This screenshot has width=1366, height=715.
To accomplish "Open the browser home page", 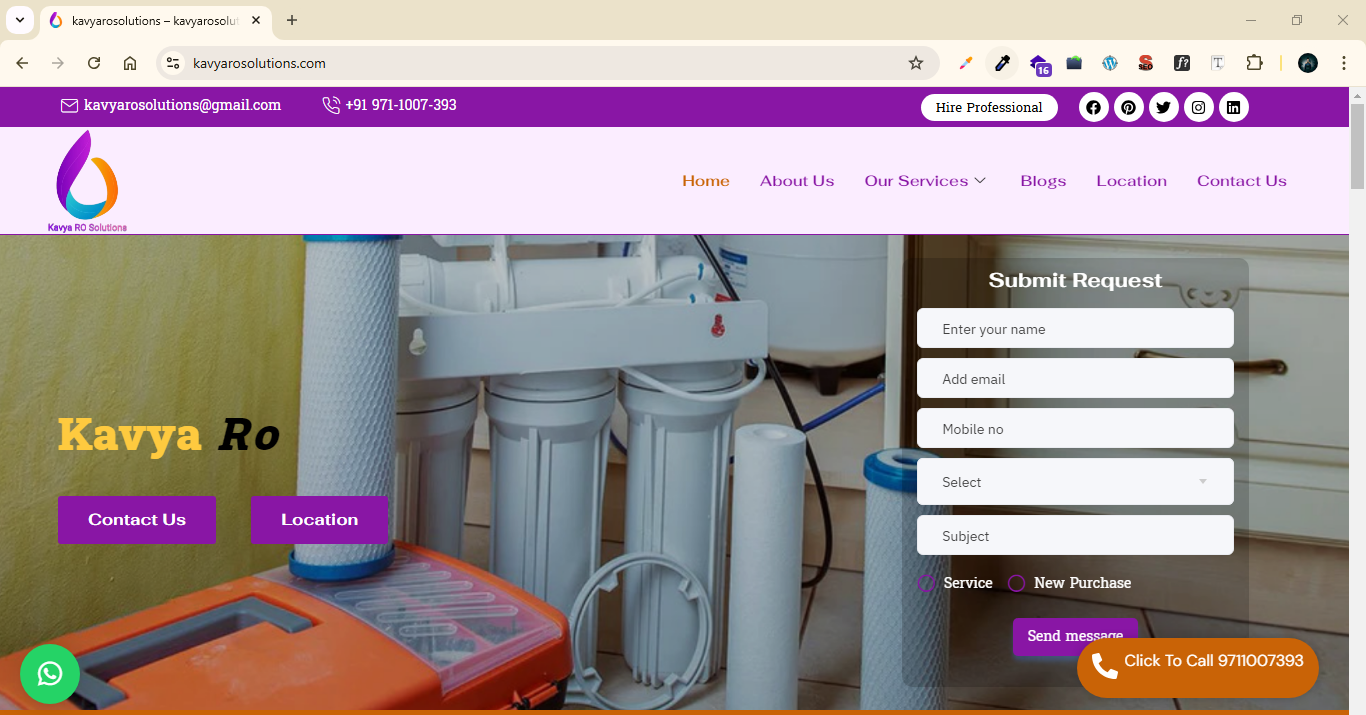I will (x=130, y=63).
